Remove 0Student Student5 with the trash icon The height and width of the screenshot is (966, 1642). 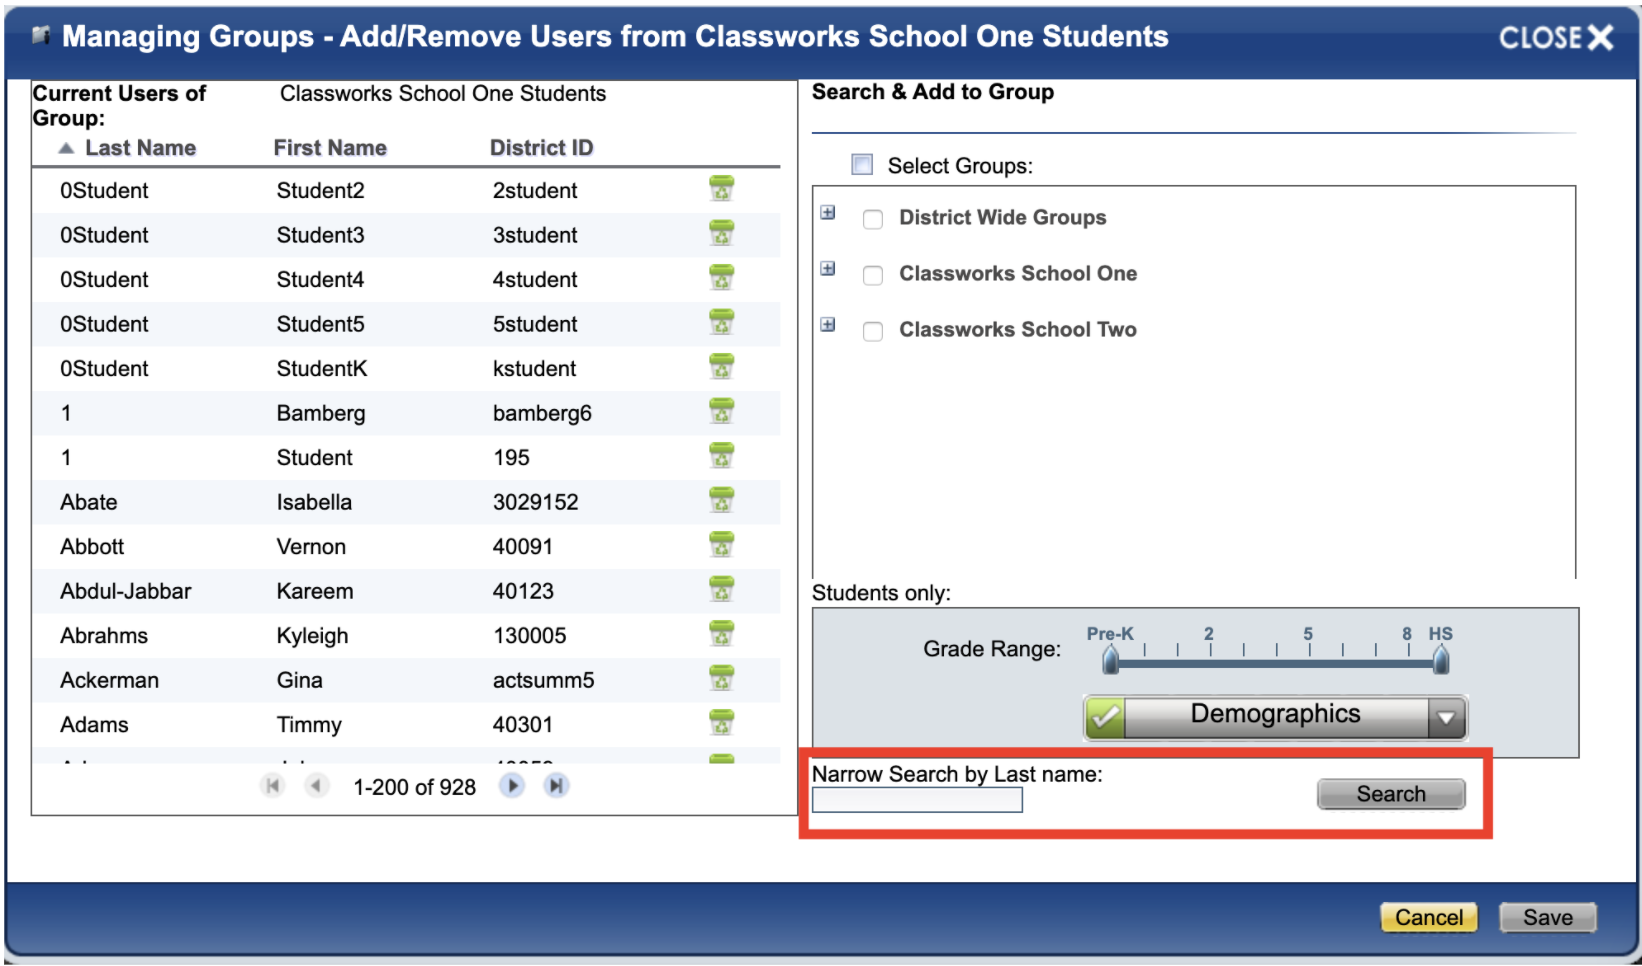pos(721,323)
